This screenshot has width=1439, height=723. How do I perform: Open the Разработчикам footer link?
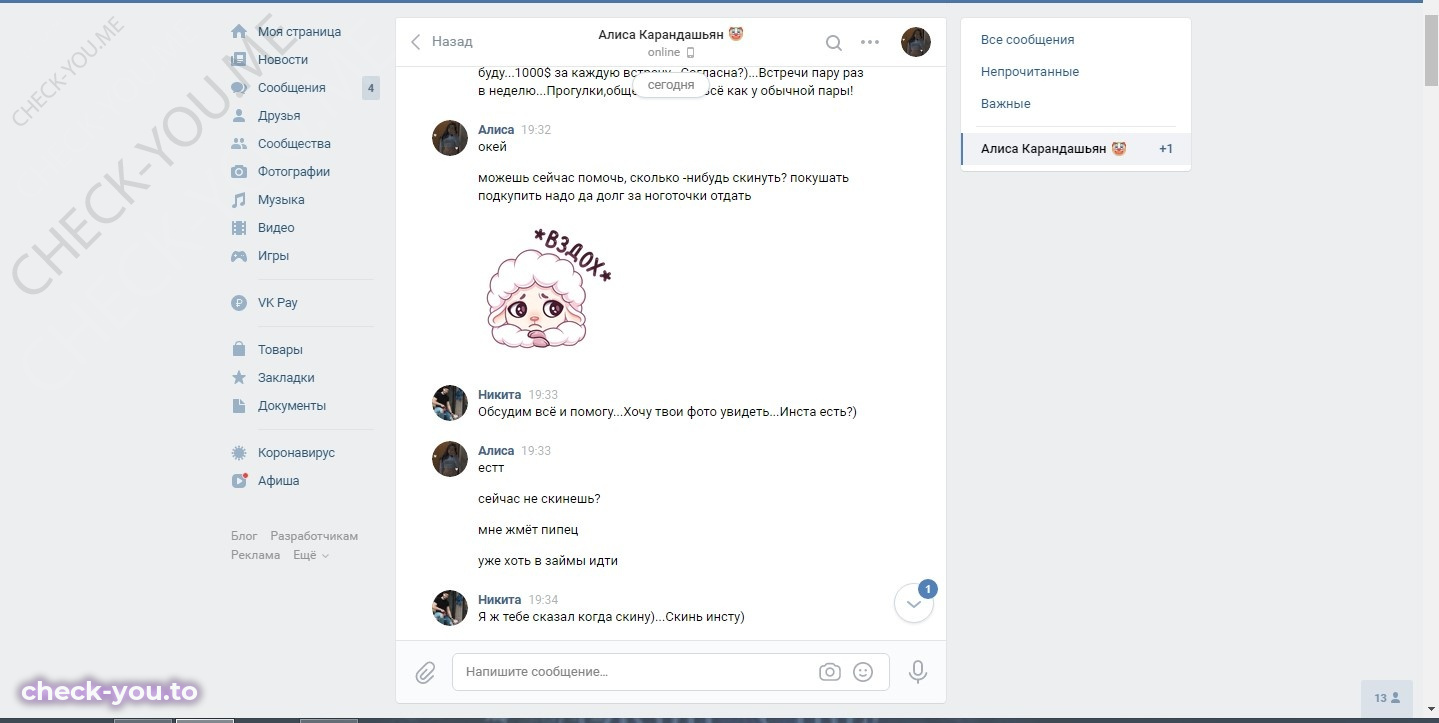[x=314, y=536]
